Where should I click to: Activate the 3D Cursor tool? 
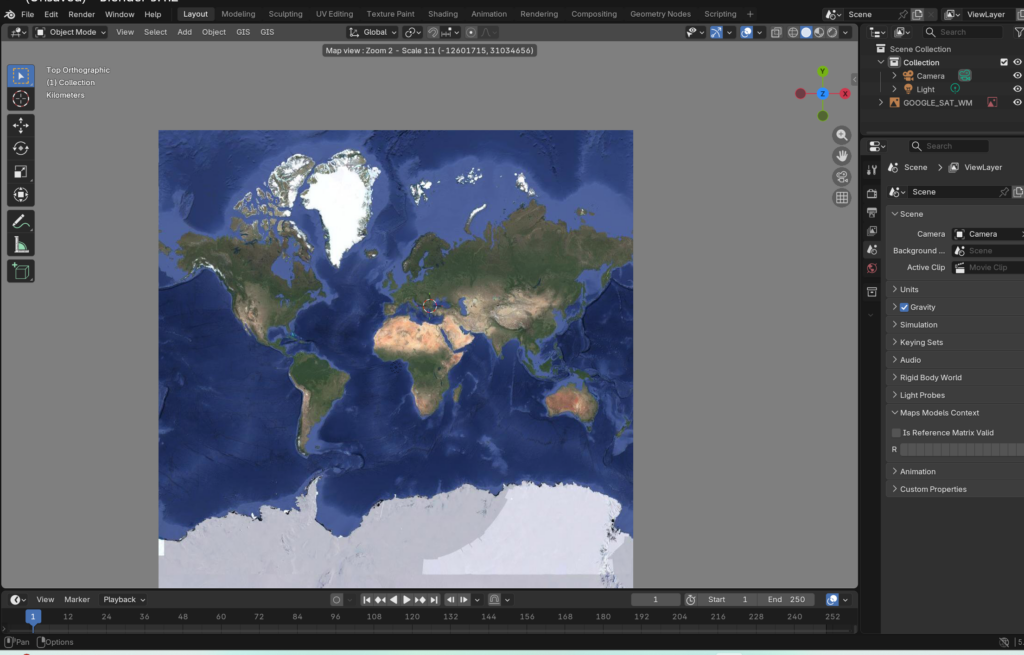[21, 99]
